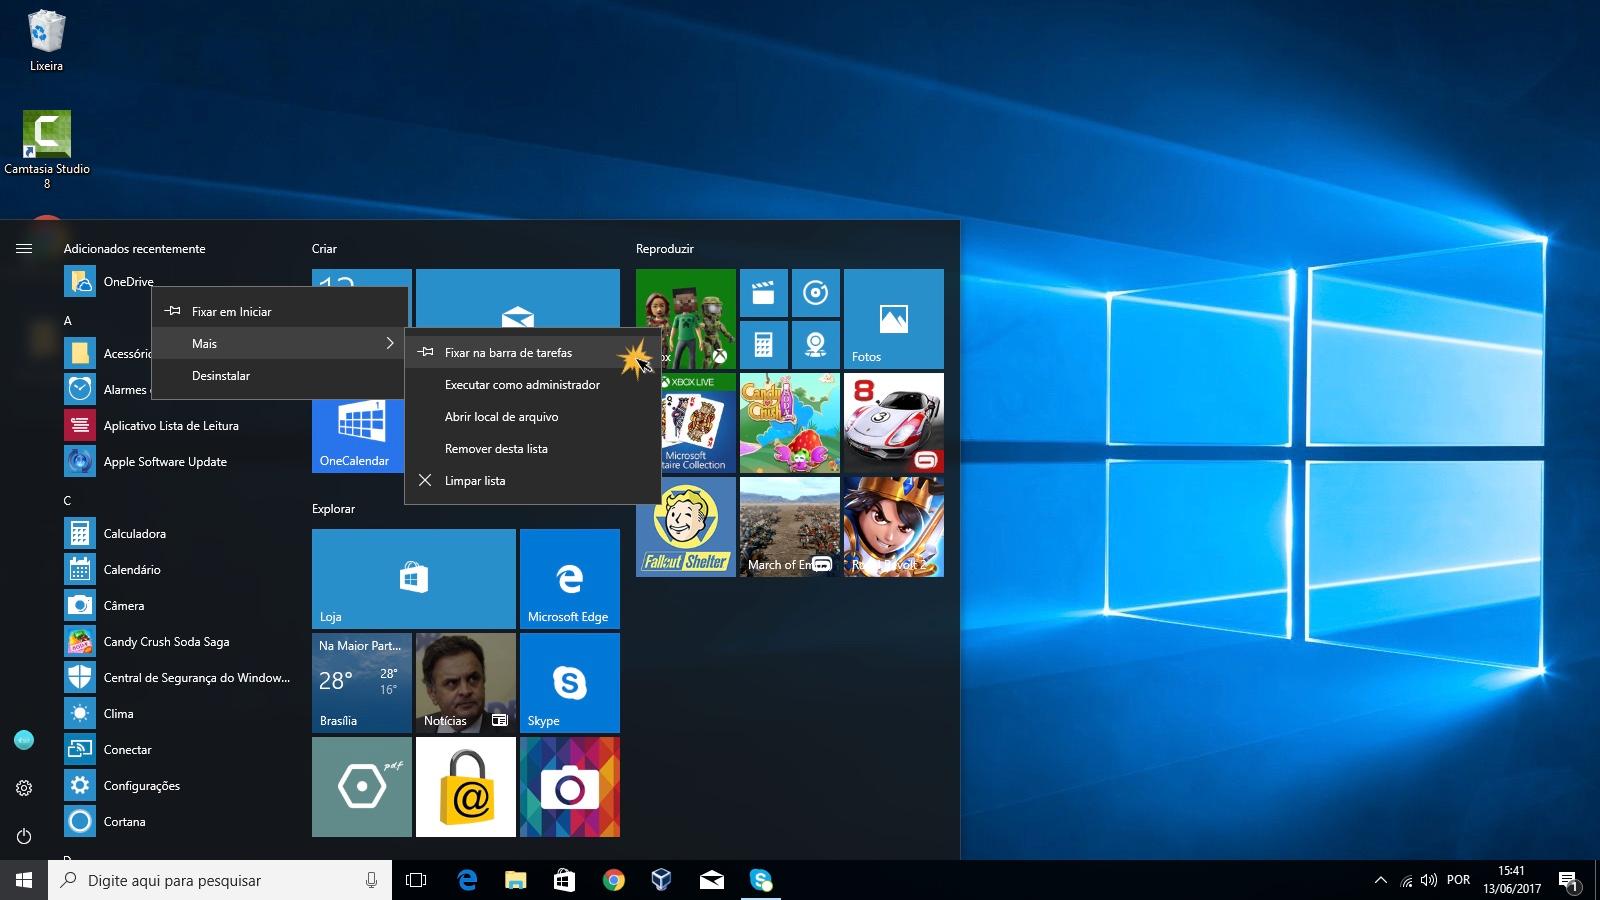Click the Power icon in Start menu
The height and width of the screenshot is (900, 1600).
pyautogui.click(x=24, y=836)
